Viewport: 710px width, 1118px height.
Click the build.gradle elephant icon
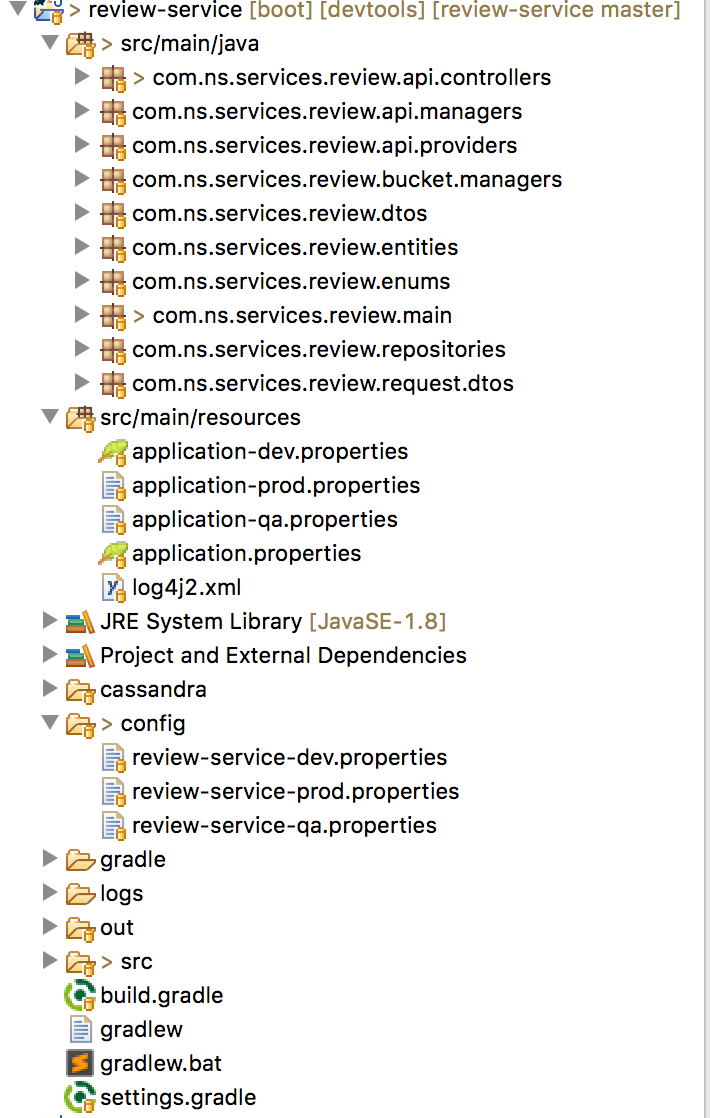point(80,995)
